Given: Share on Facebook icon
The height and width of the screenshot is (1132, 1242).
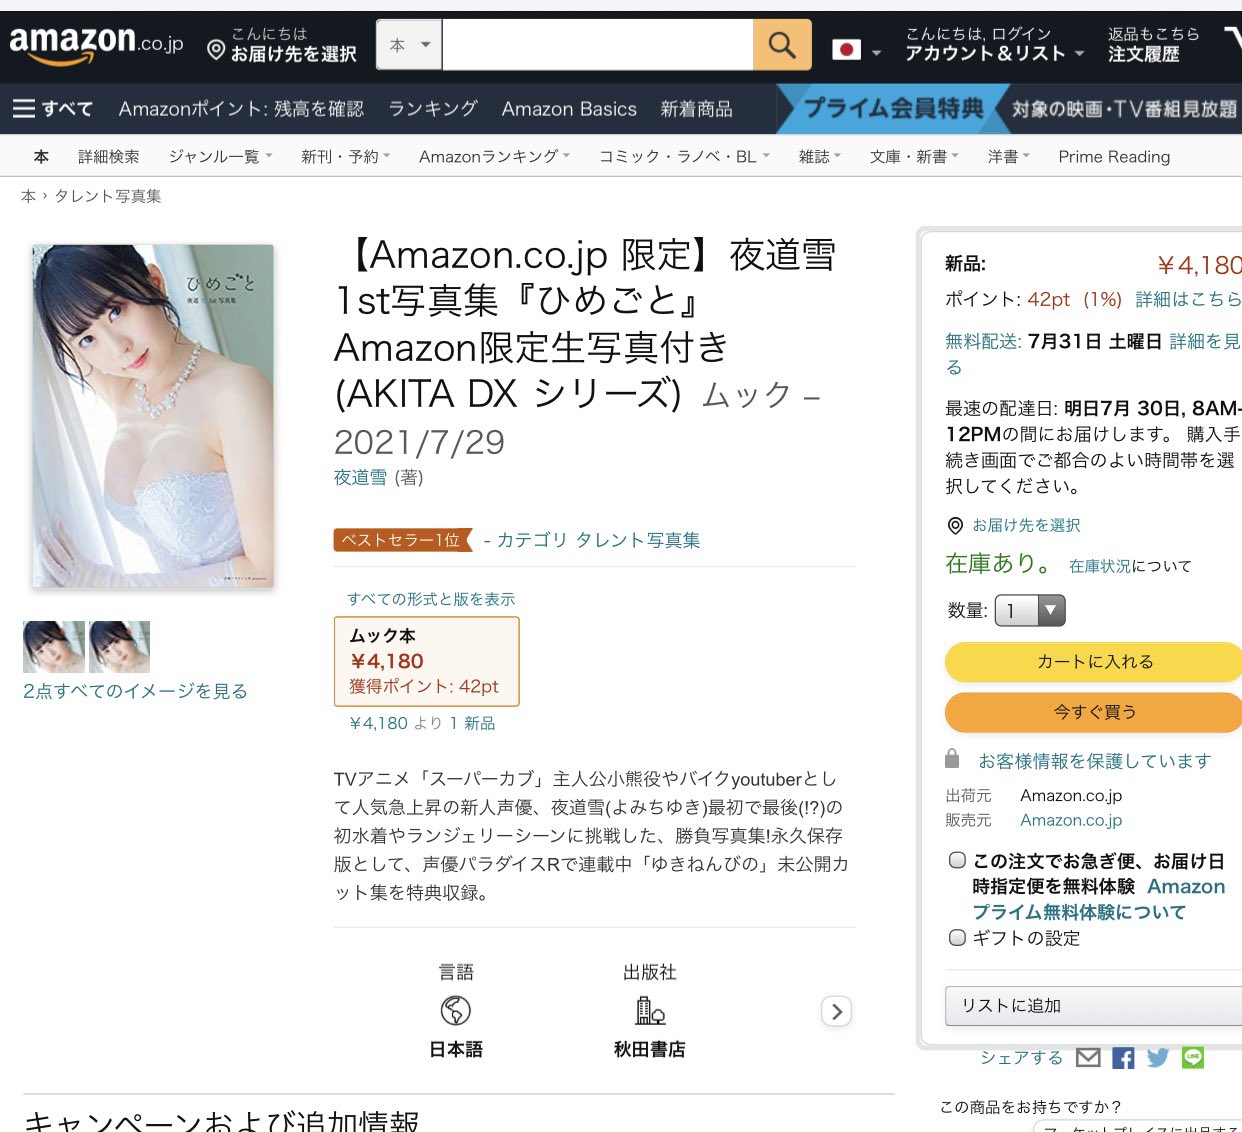Looking at the screenshot, I should [x=1123, y=1058].
